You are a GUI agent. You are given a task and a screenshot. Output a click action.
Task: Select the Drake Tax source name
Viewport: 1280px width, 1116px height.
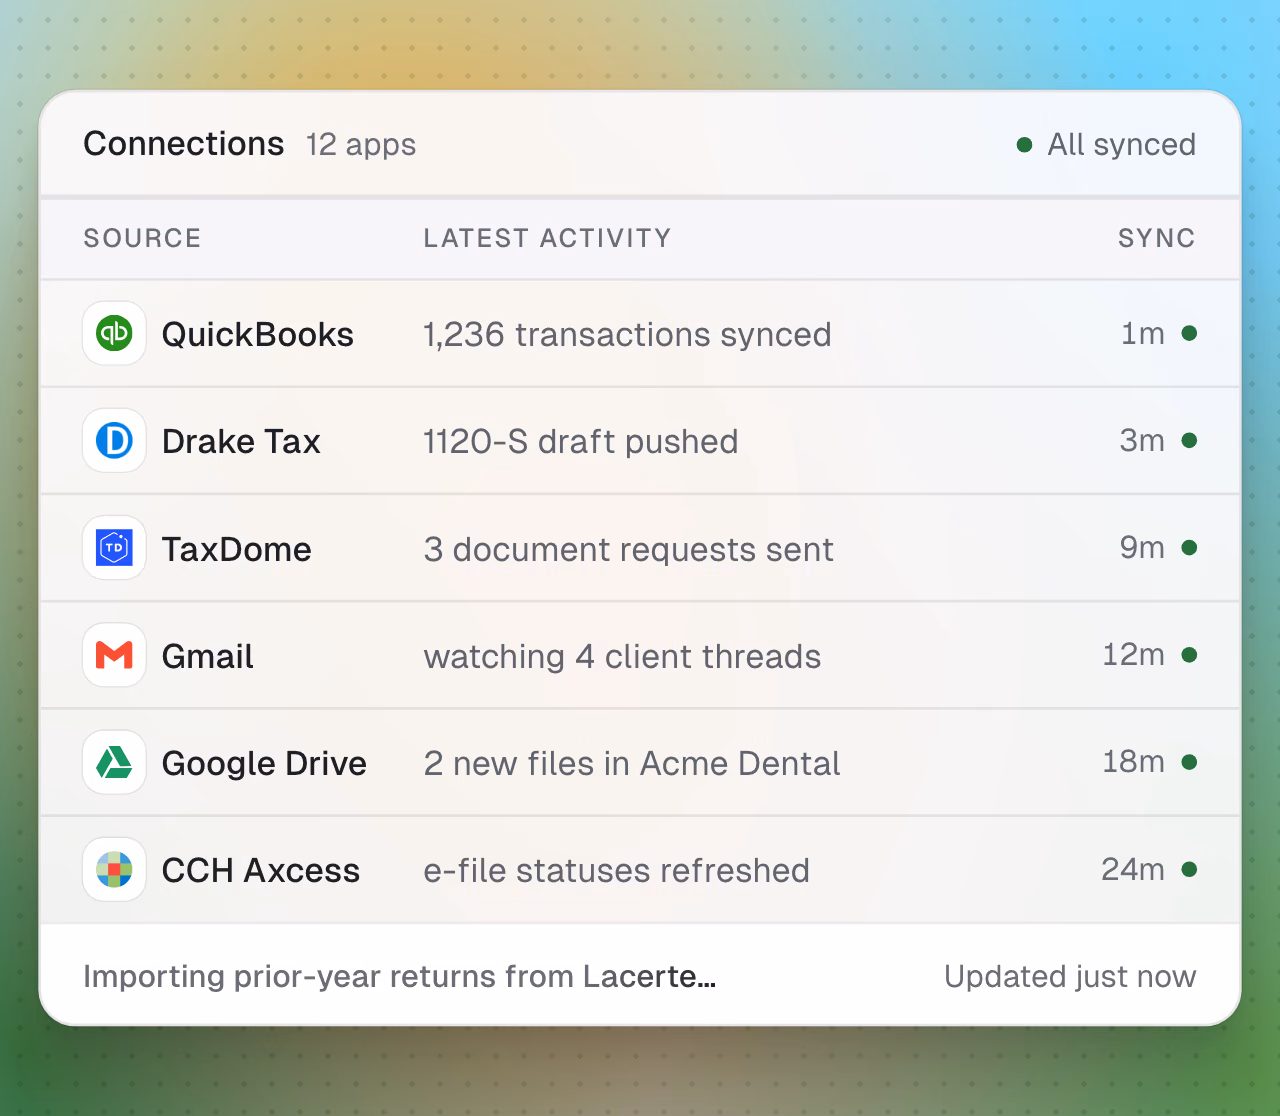pos(241,441)
